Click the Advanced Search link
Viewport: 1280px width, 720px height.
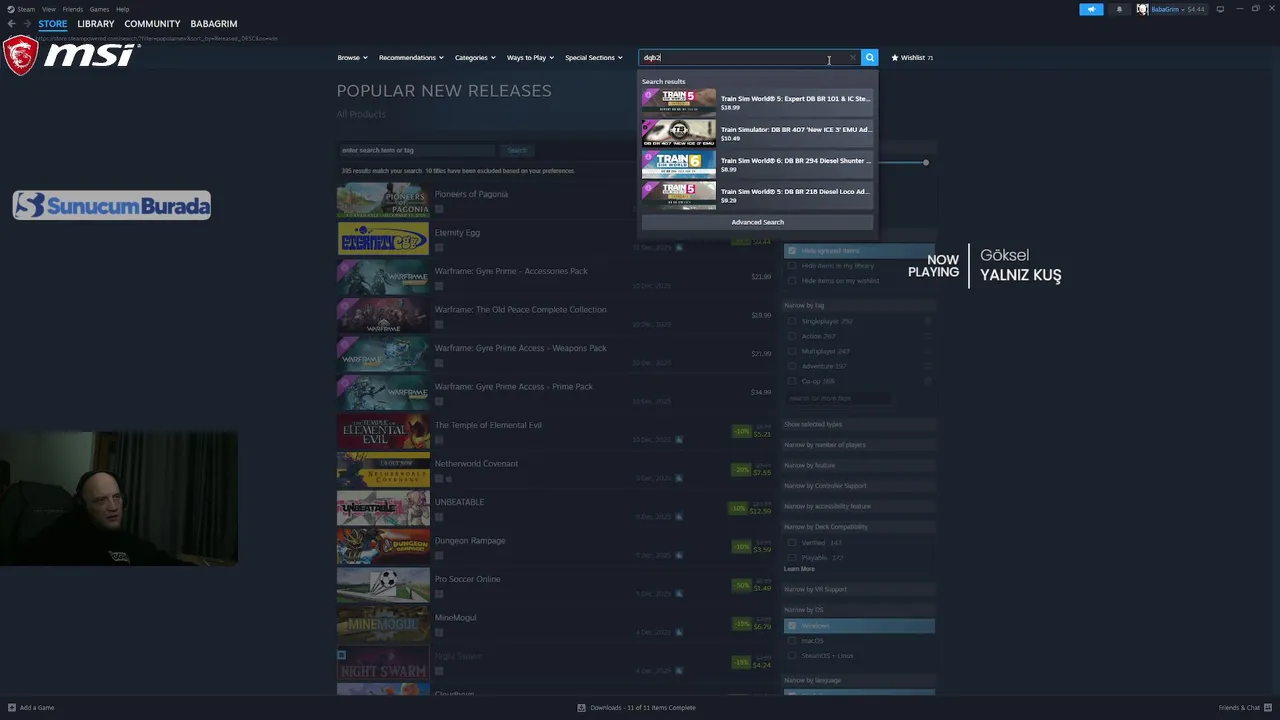(757, 222)
